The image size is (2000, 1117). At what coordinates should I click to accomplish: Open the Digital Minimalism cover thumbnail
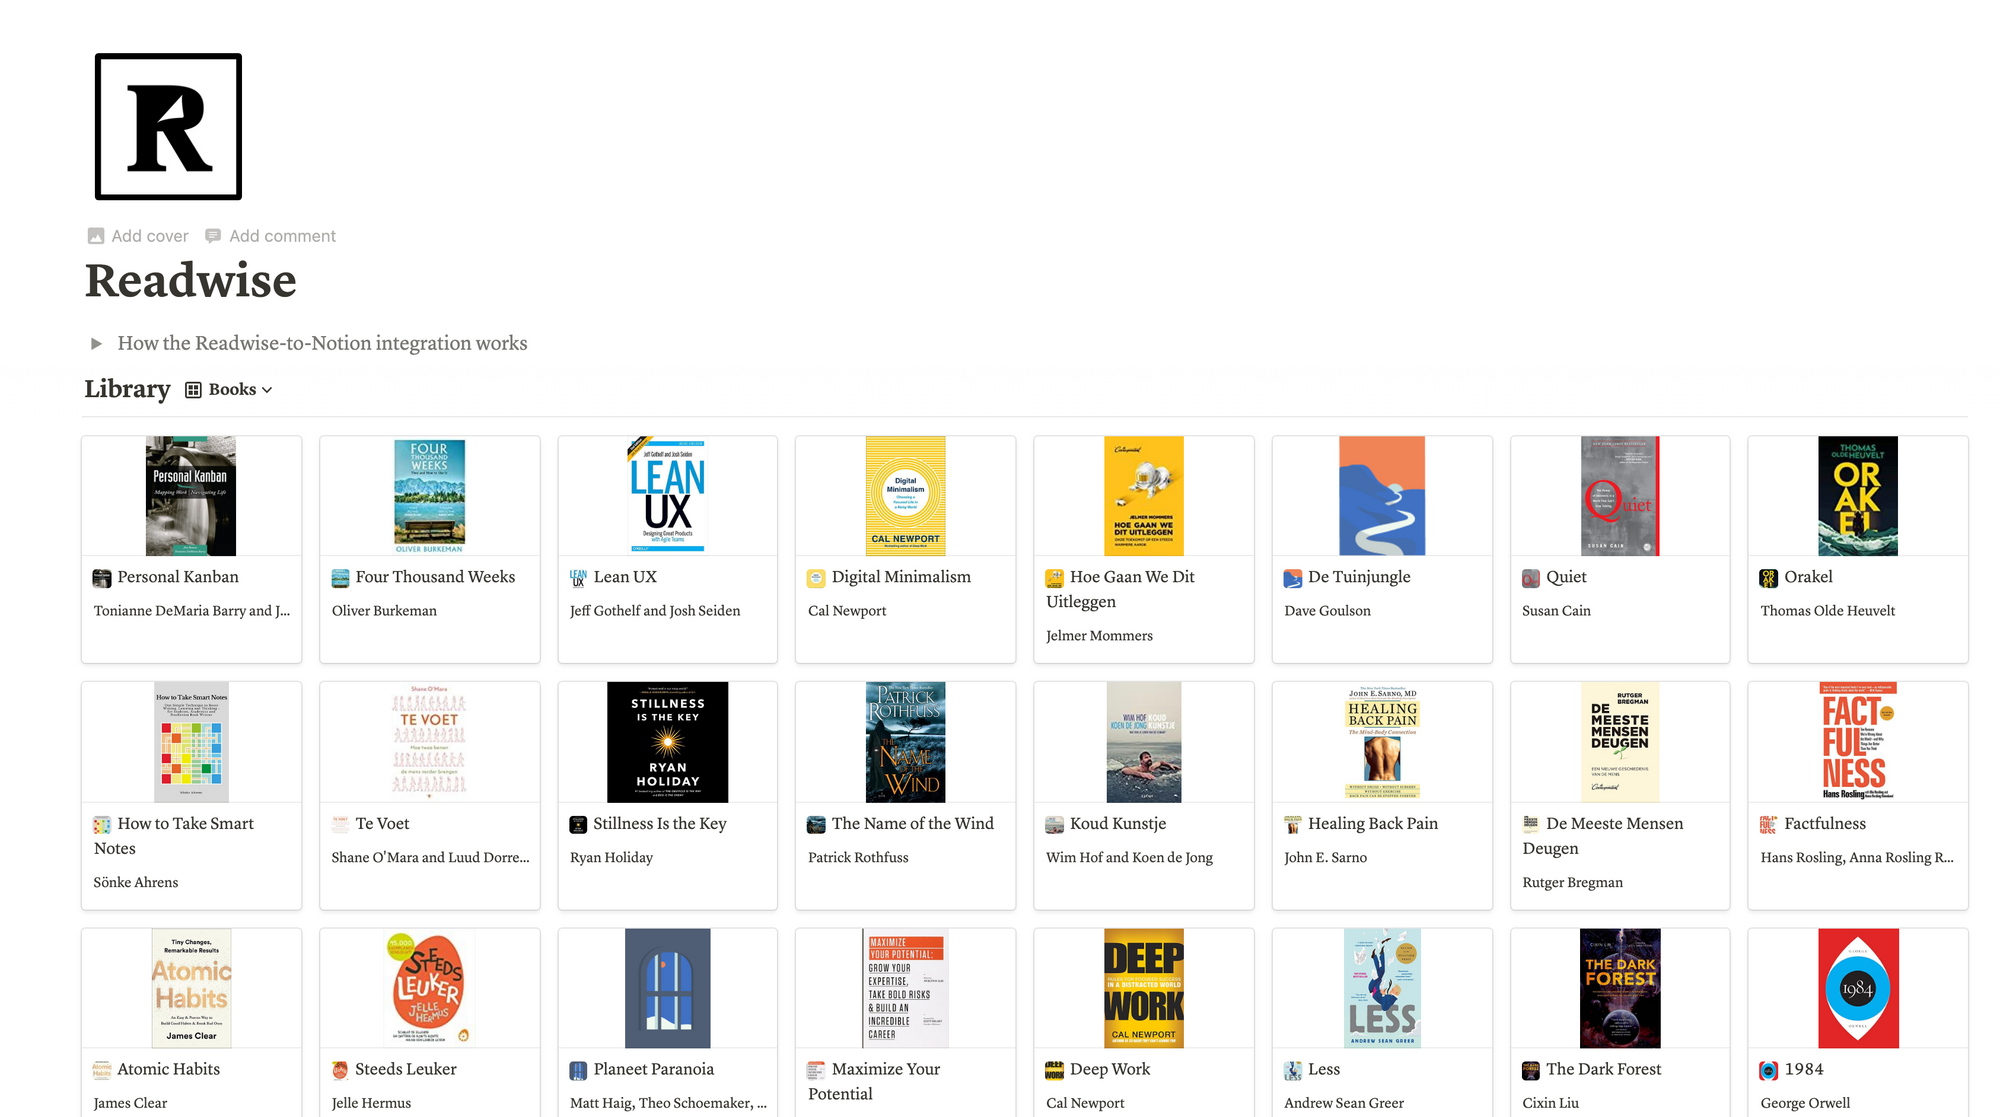pos(905,496)
